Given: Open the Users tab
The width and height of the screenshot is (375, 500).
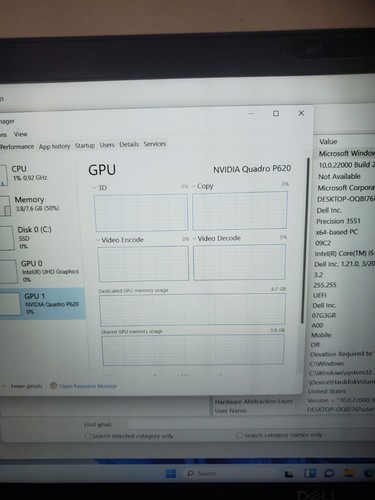Looking at the screenshot, I should pos(107,145).
